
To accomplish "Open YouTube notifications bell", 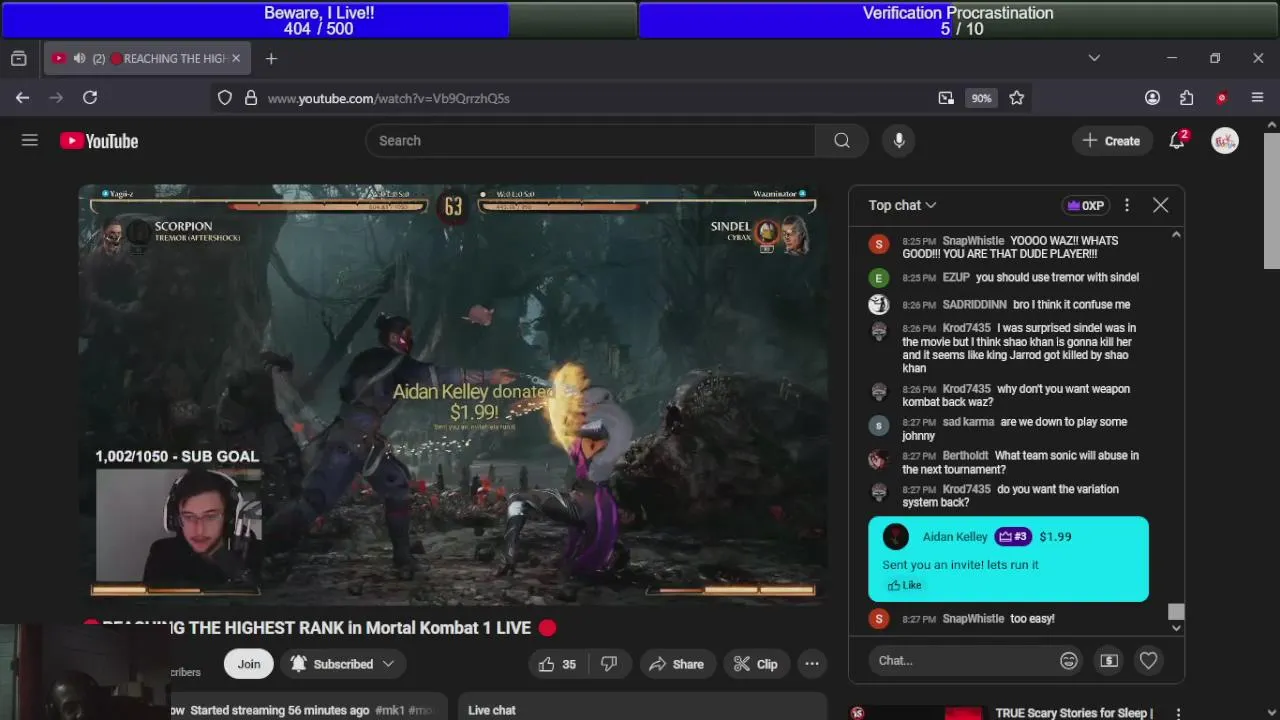I will [x=1177, y=141].
